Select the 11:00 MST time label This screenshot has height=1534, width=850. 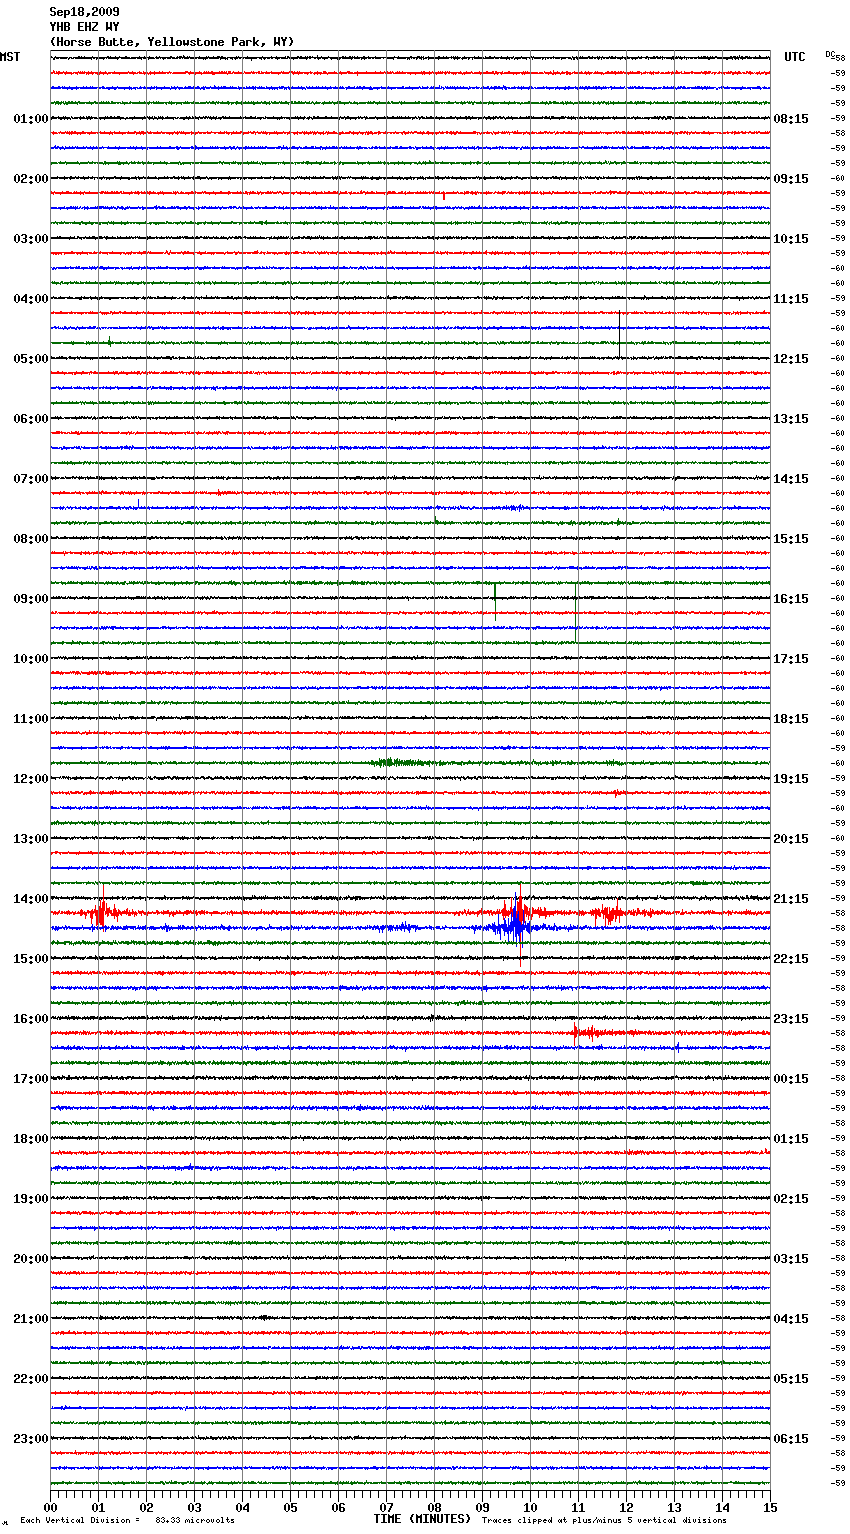tap(31, 719)
